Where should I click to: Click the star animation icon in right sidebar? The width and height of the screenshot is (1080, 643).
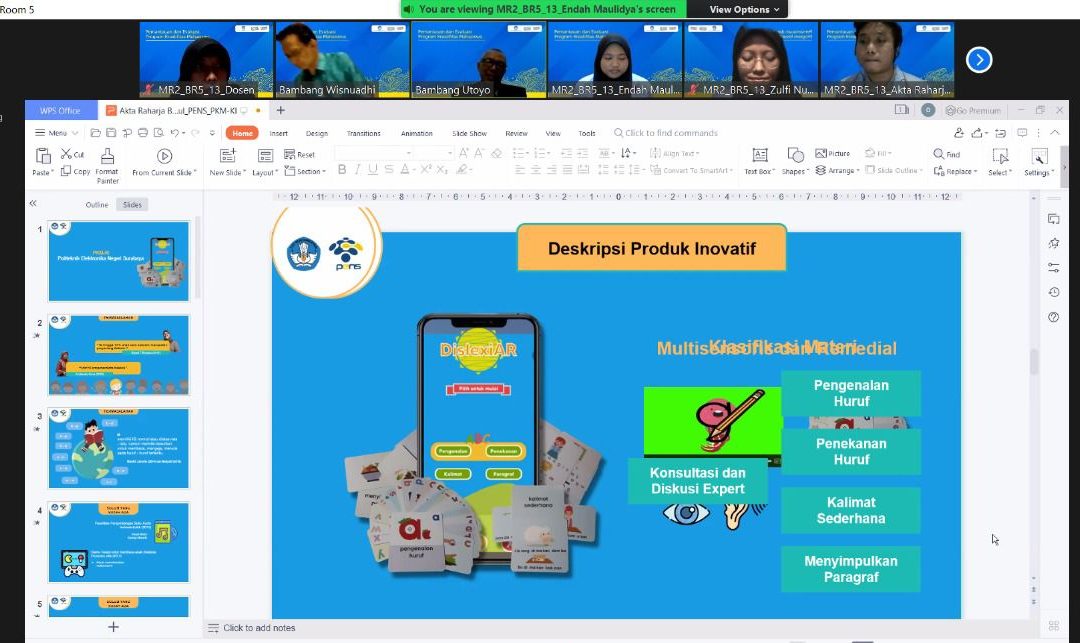coord(1053,243)
